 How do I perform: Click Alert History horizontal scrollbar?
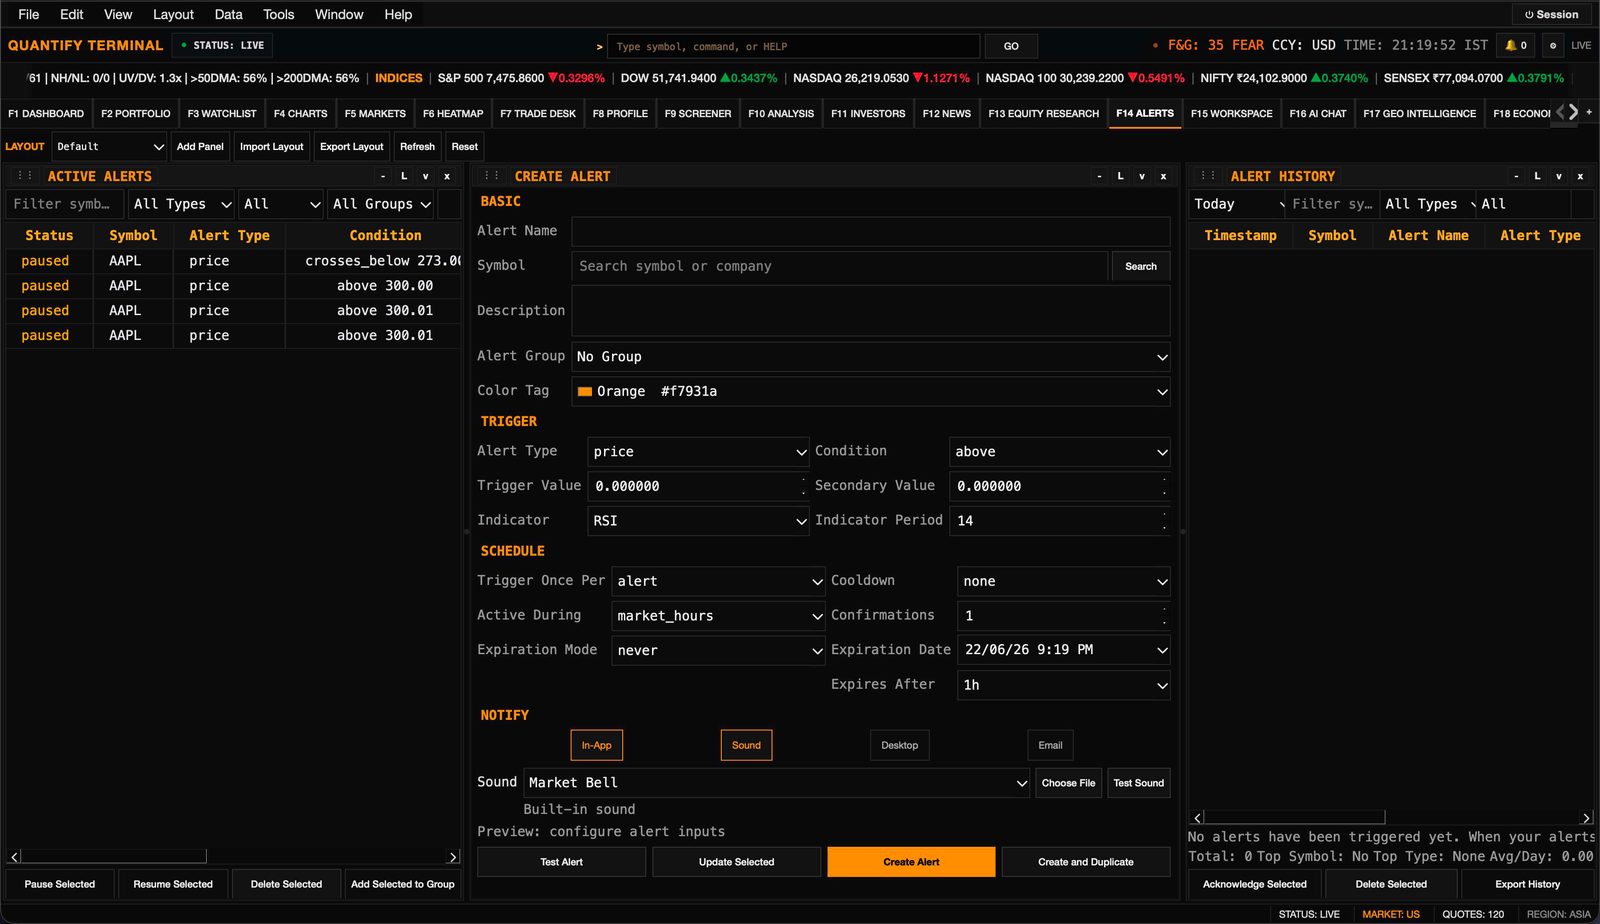(x=1295, y=818)
